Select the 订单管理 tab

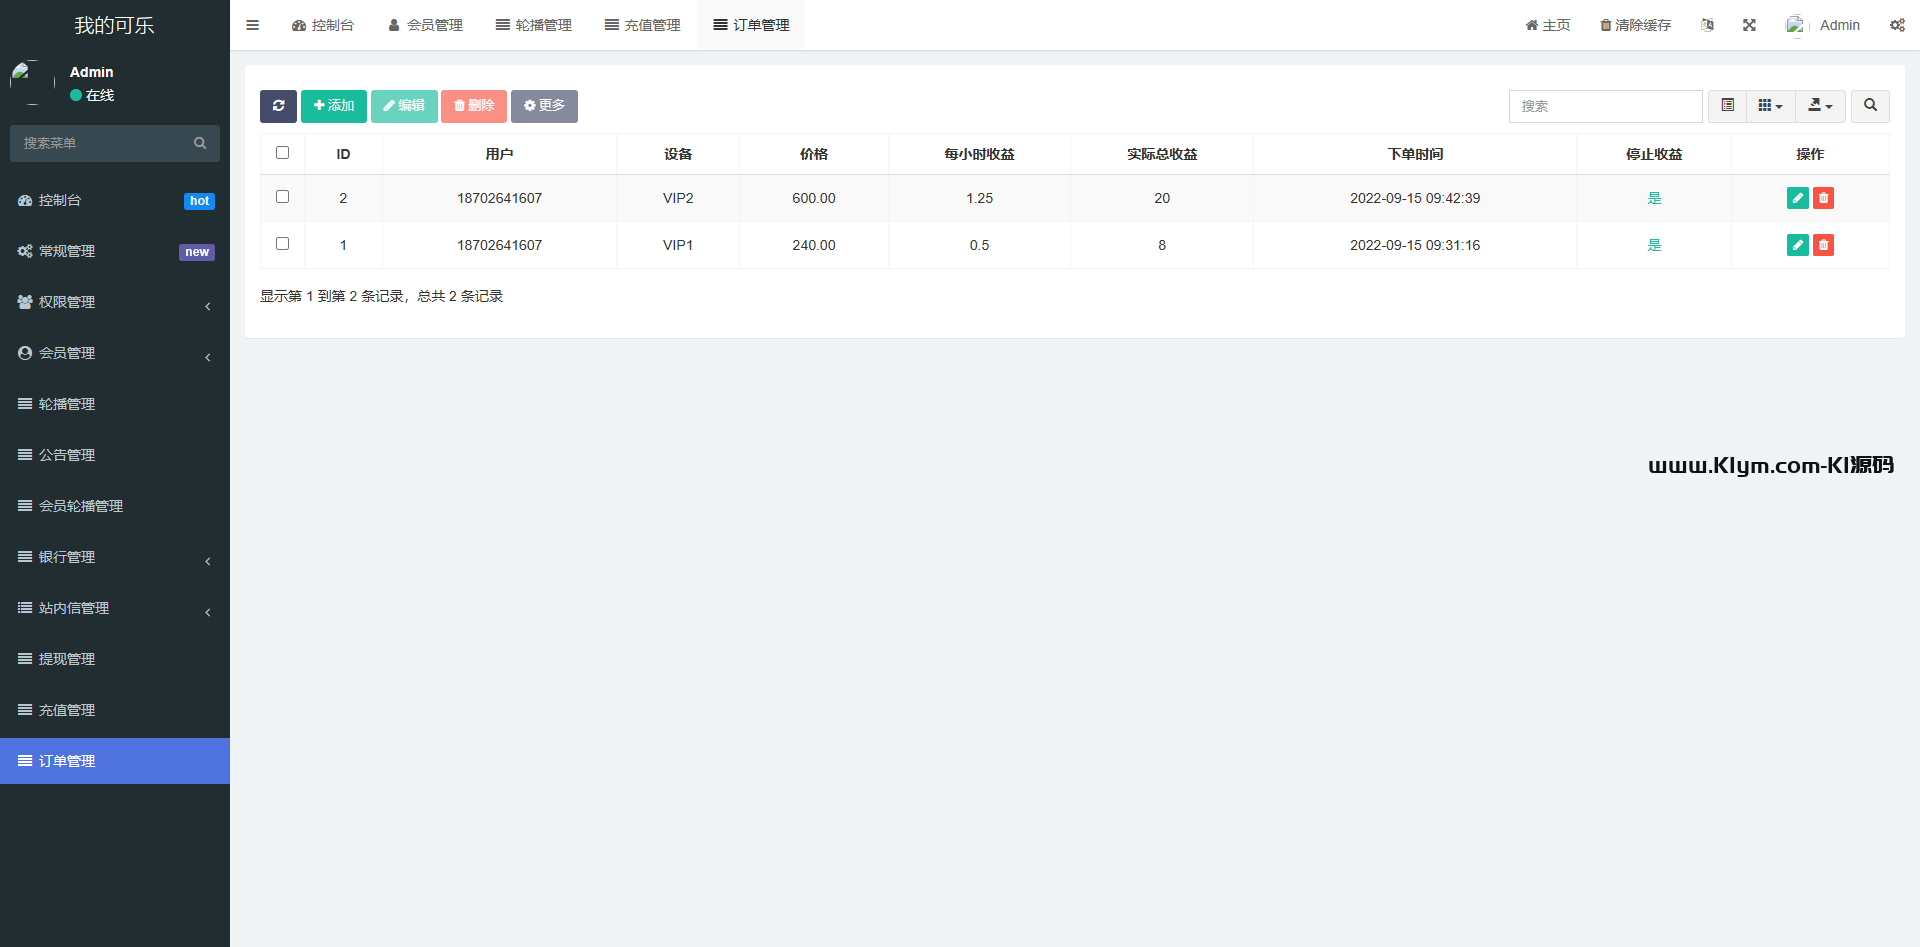pyautogui.click(x=751, y=25)
